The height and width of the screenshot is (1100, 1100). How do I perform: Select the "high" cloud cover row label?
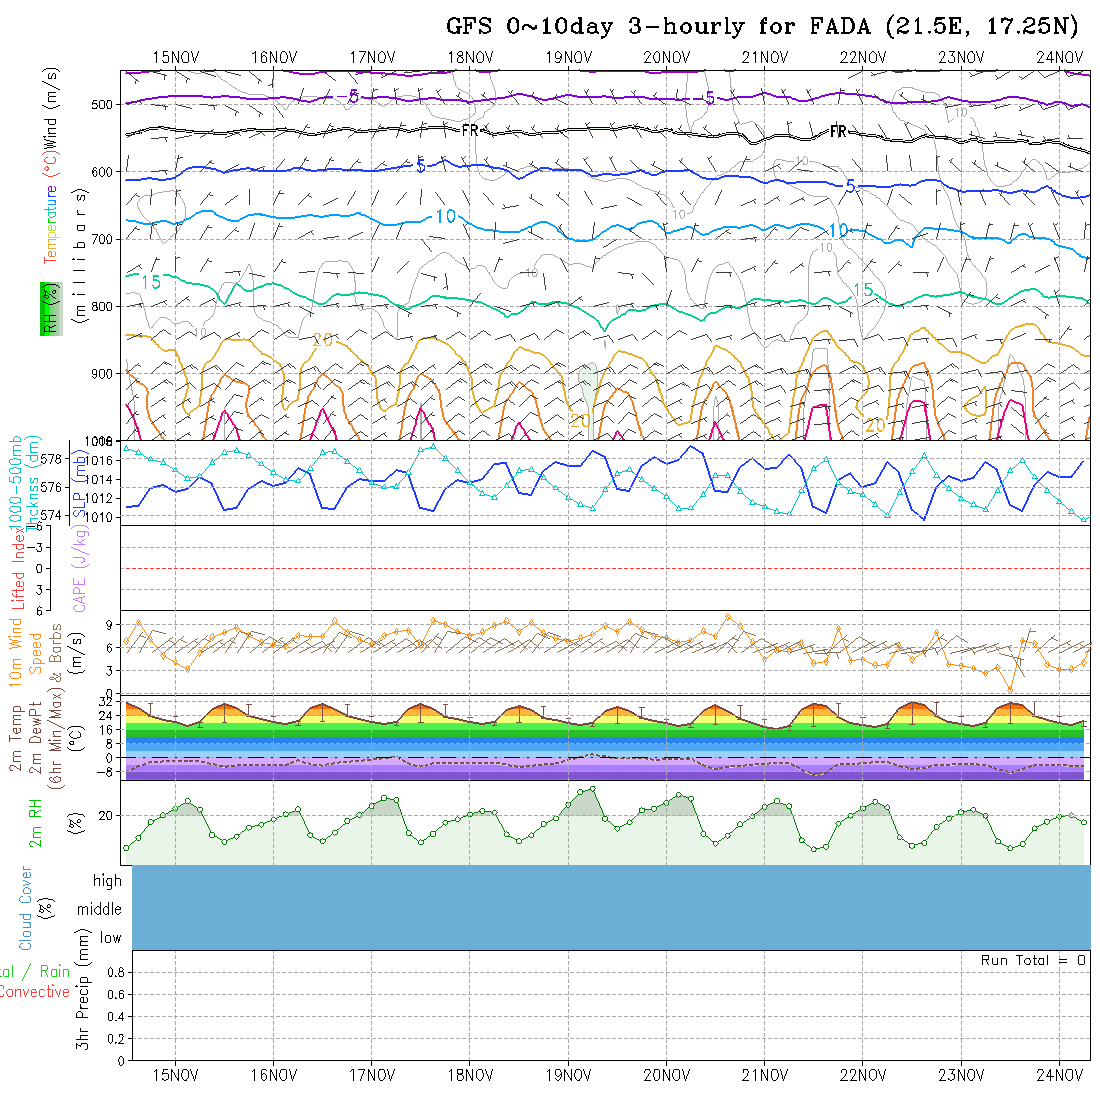coord(107,881)
